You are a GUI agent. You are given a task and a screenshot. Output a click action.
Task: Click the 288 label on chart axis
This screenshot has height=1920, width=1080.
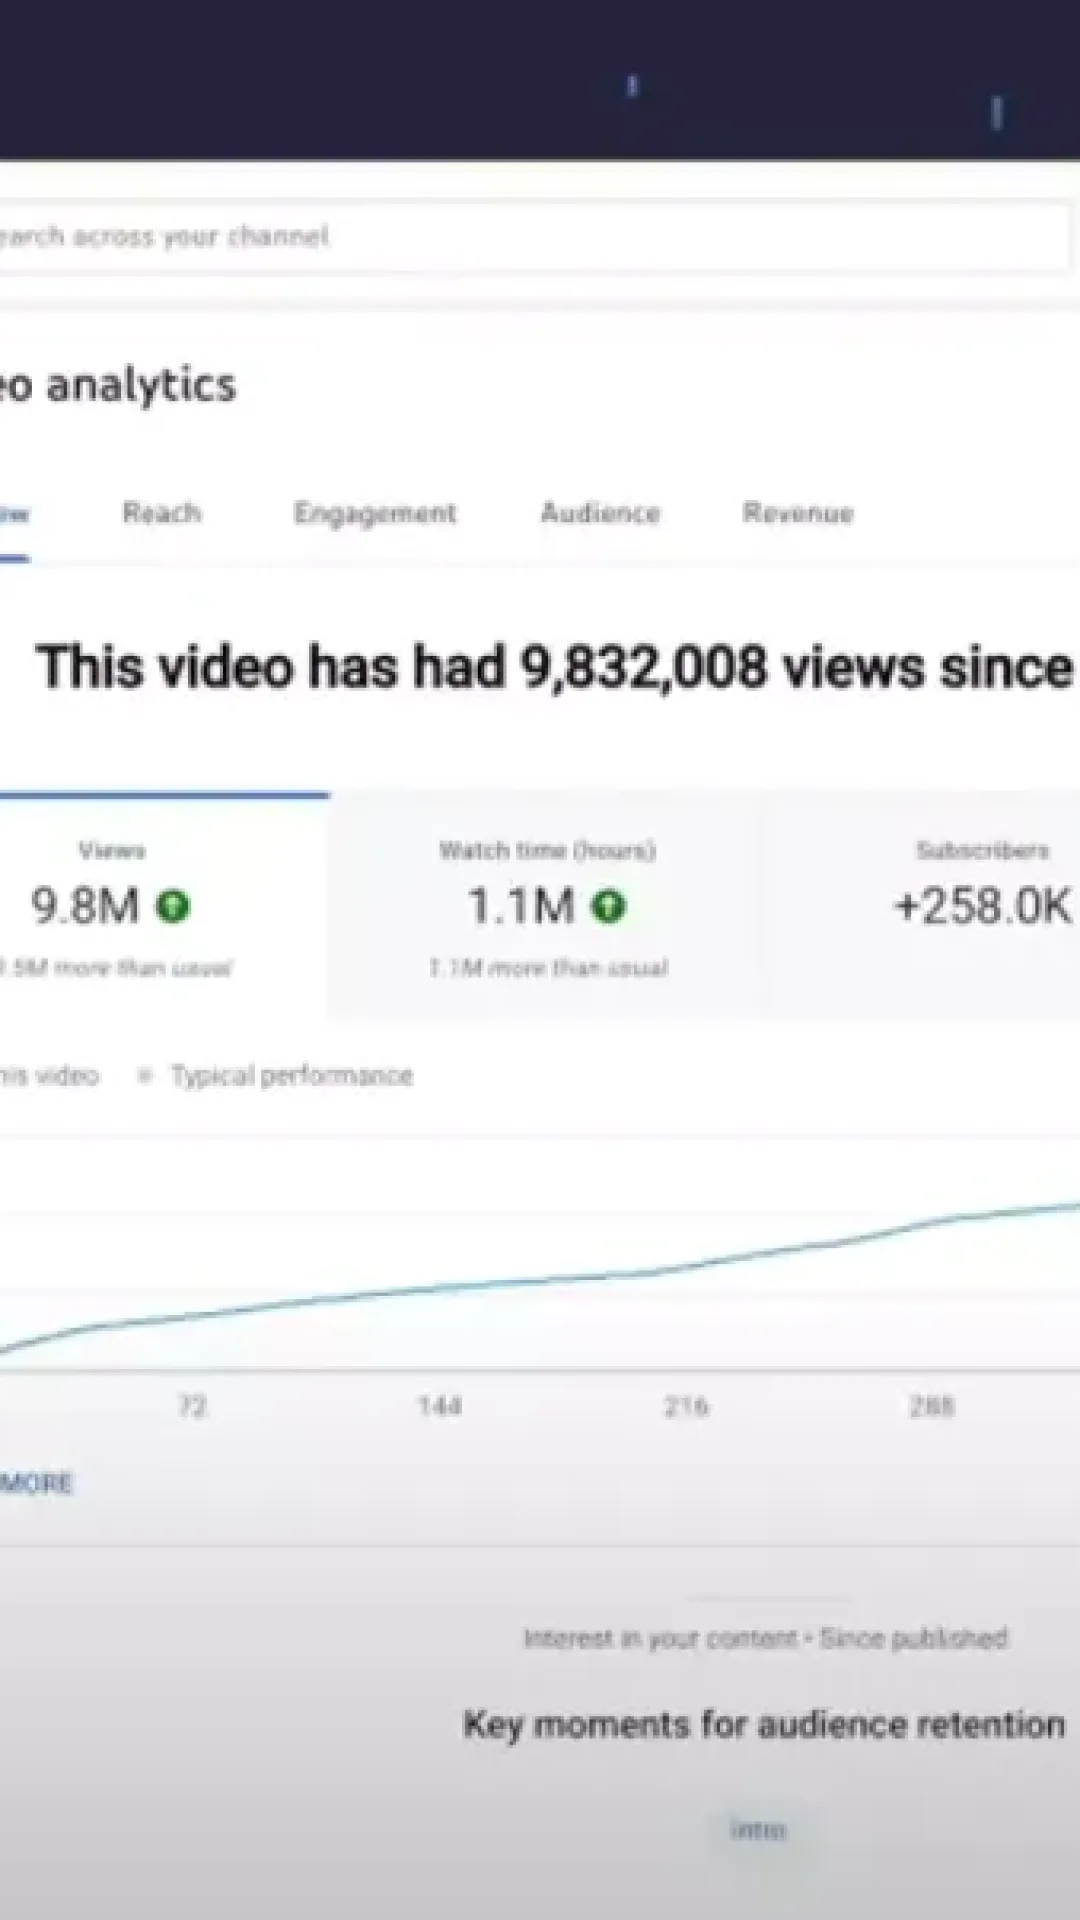(932, 1407)
